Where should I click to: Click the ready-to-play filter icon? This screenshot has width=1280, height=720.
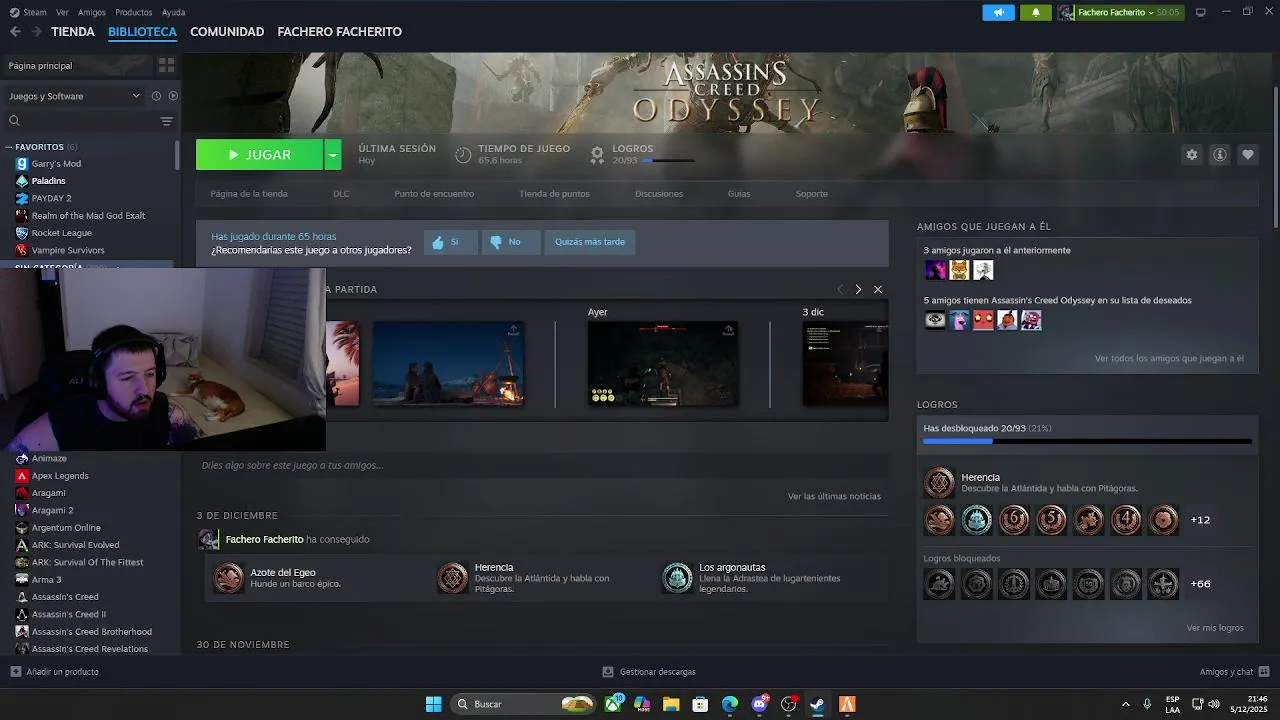pos(173,96)
